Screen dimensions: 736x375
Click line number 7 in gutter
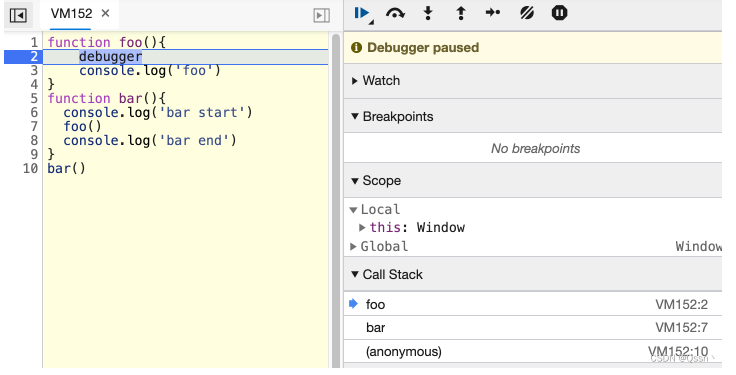[34, 127]
